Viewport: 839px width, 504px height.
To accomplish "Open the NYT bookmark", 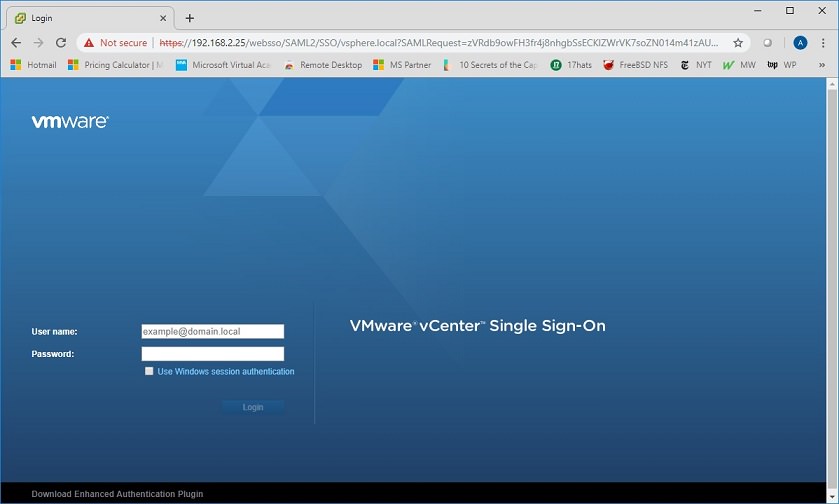I will [x=696, y=65].
